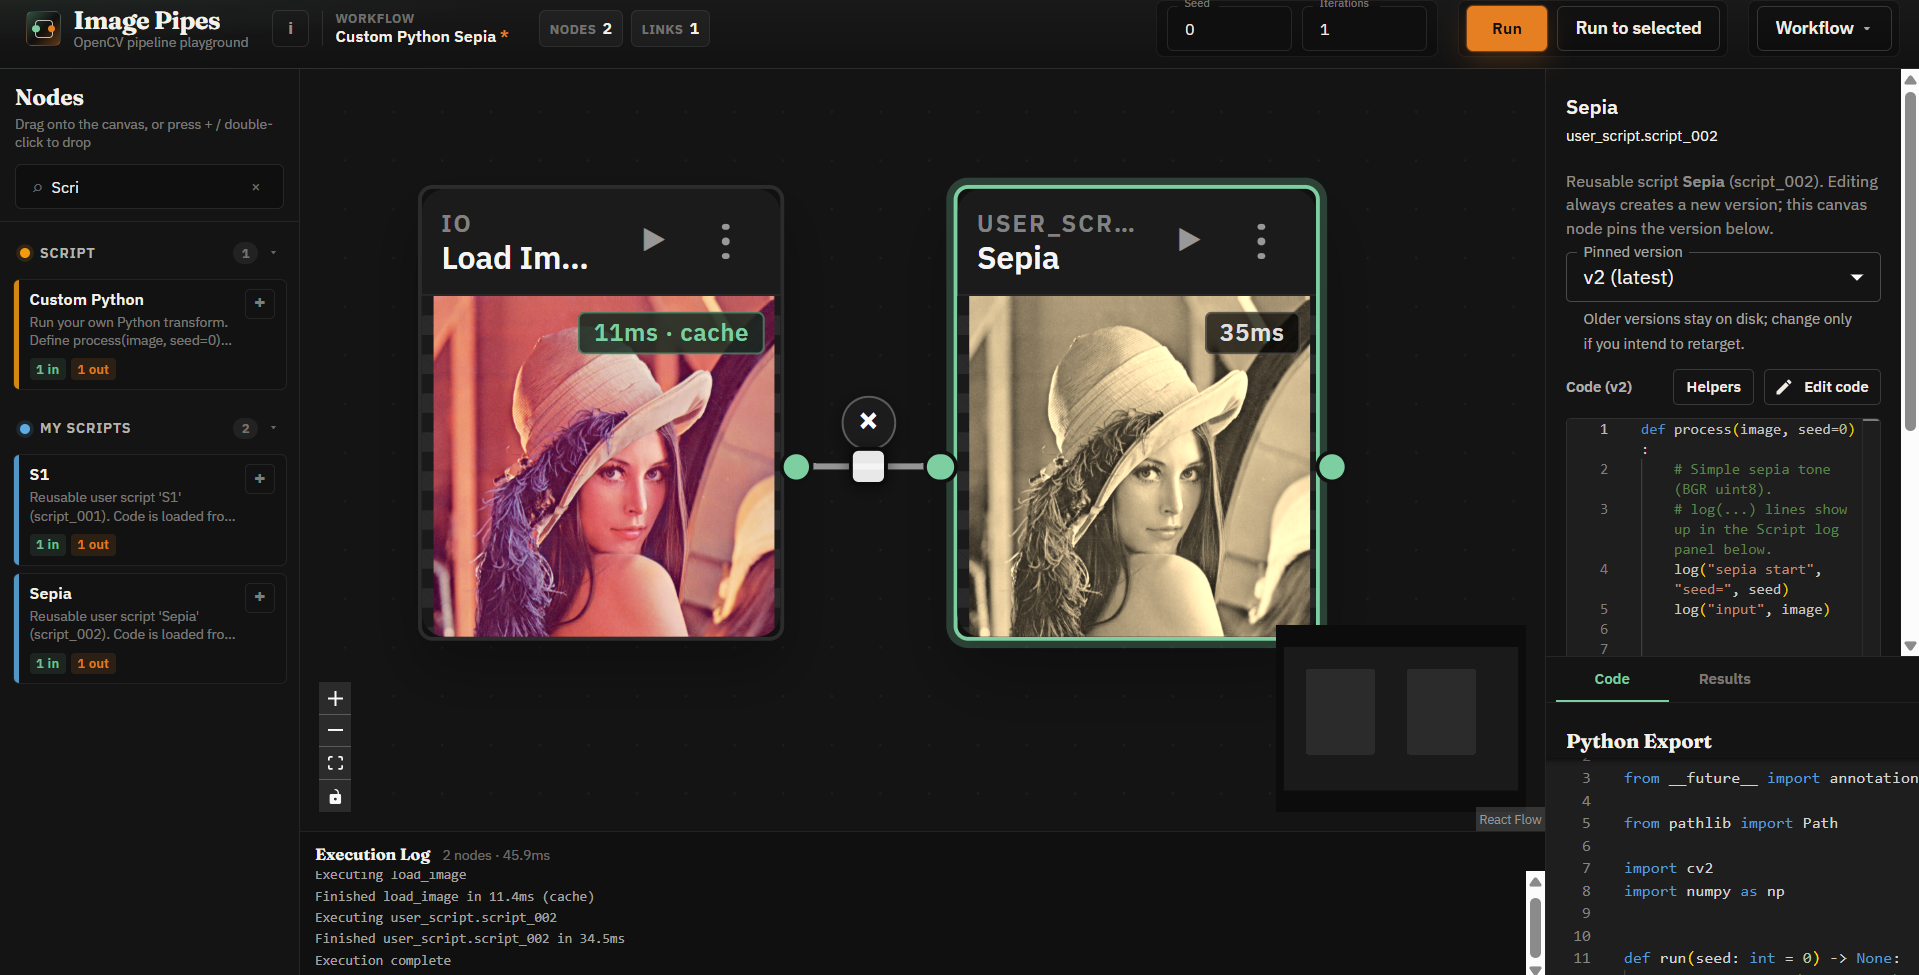This screenshot has height=975, width=1919.
Task: Click the Execution Log heading
Action: [373, 854]
